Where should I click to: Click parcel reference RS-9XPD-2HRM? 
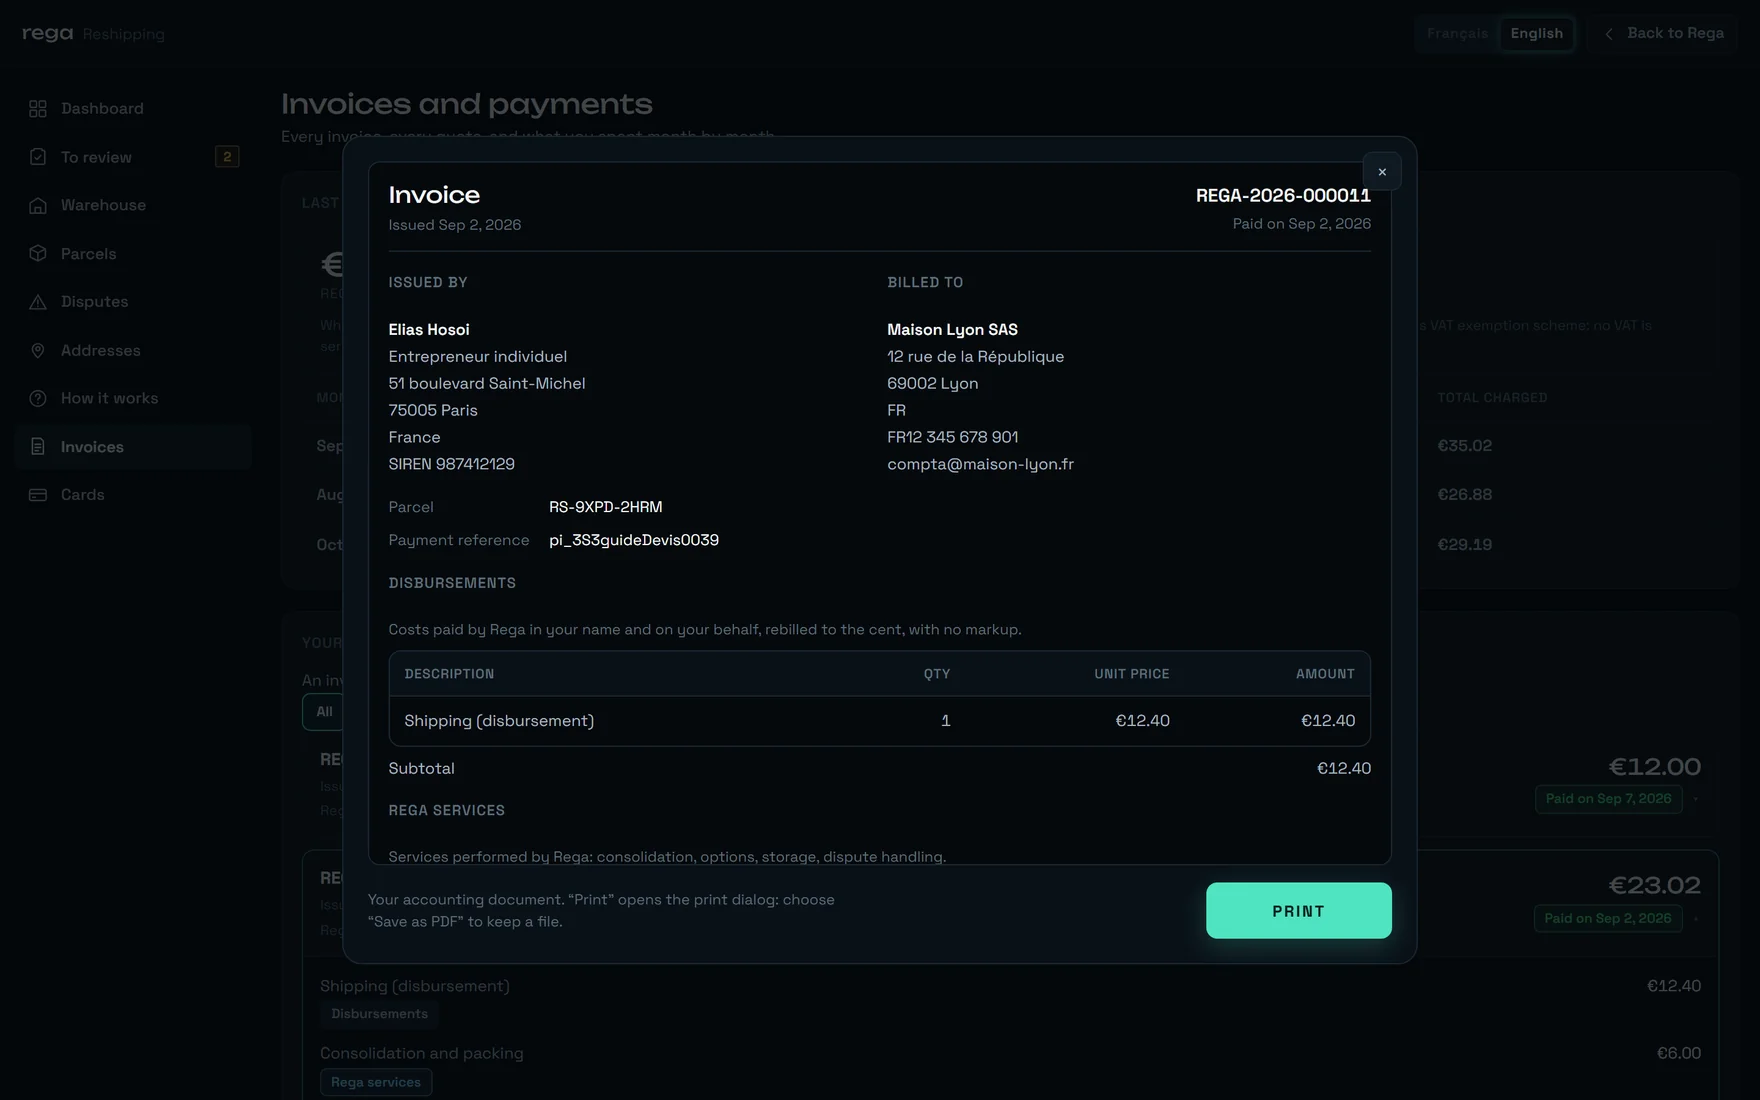pyautogui.click(x=605, y=507)
